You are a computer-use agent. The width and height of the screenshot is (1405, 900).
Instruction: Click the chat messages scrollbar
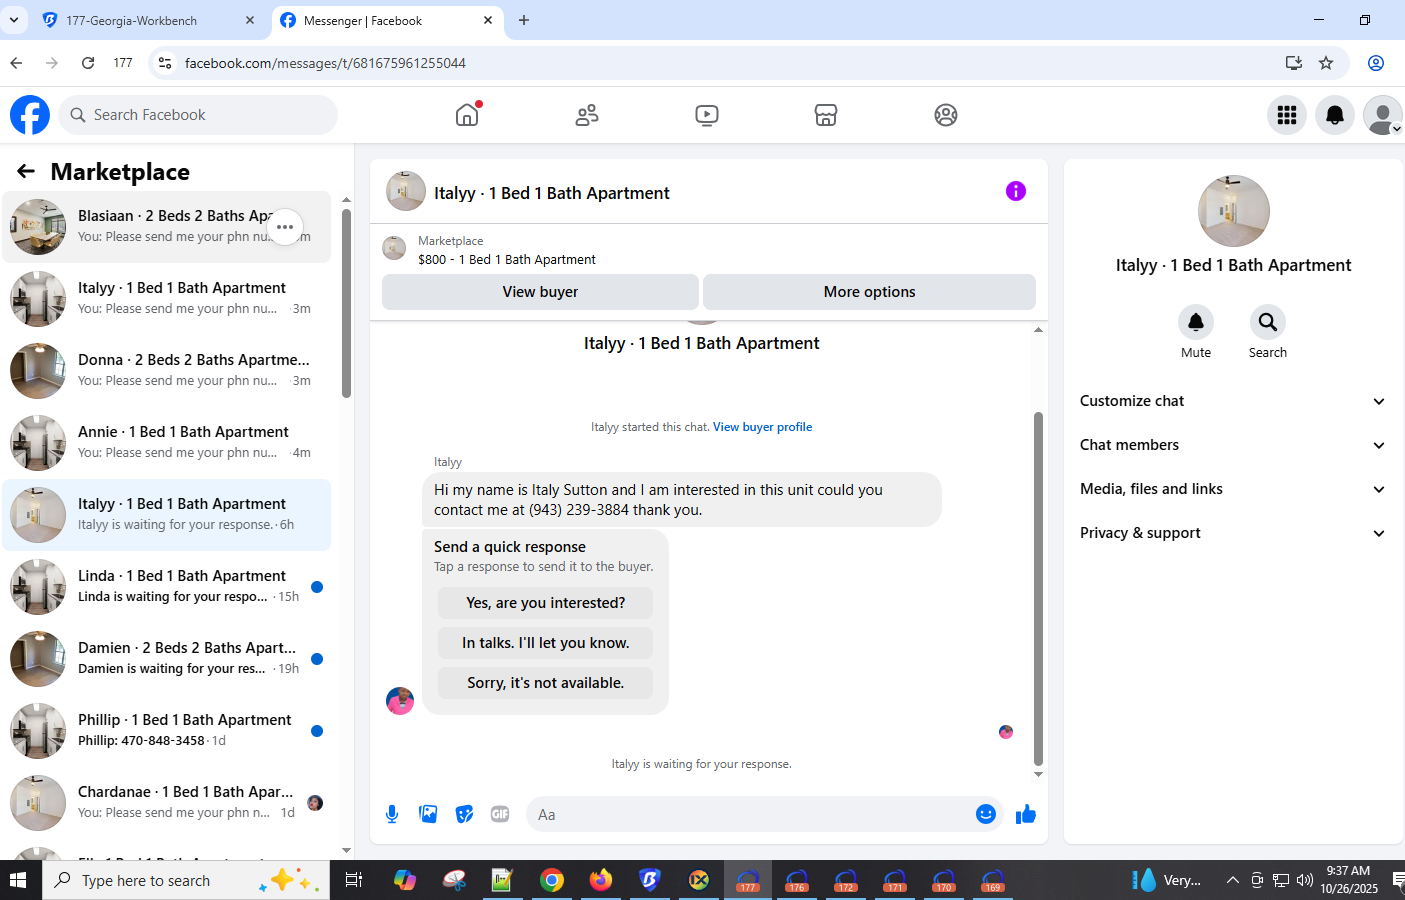(1038, 588)
